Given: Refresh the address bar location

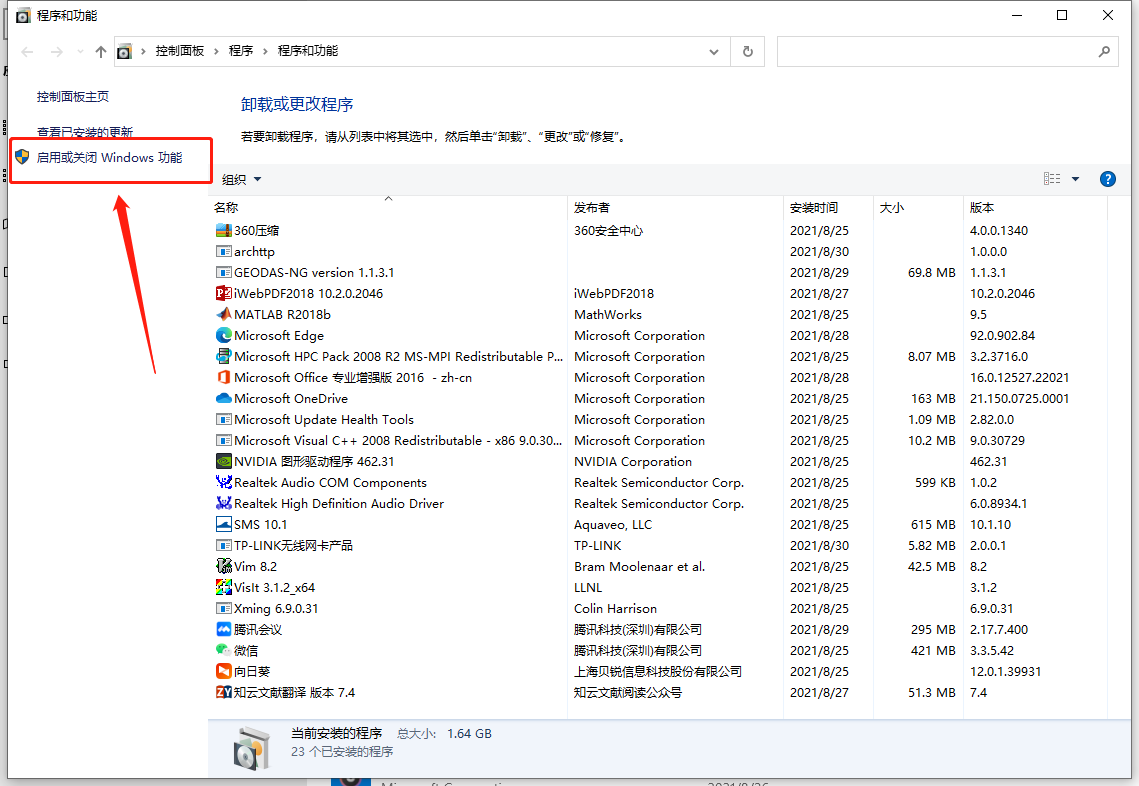Looking at the screenshot, I should pos(747,52).
